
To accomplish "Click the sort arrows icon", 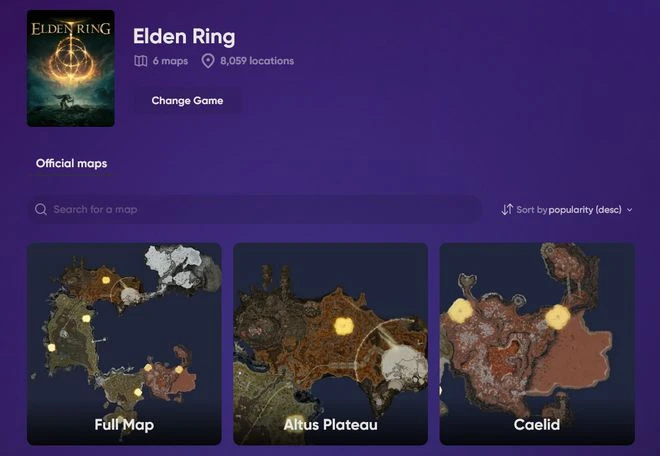I will click(507, 209).
